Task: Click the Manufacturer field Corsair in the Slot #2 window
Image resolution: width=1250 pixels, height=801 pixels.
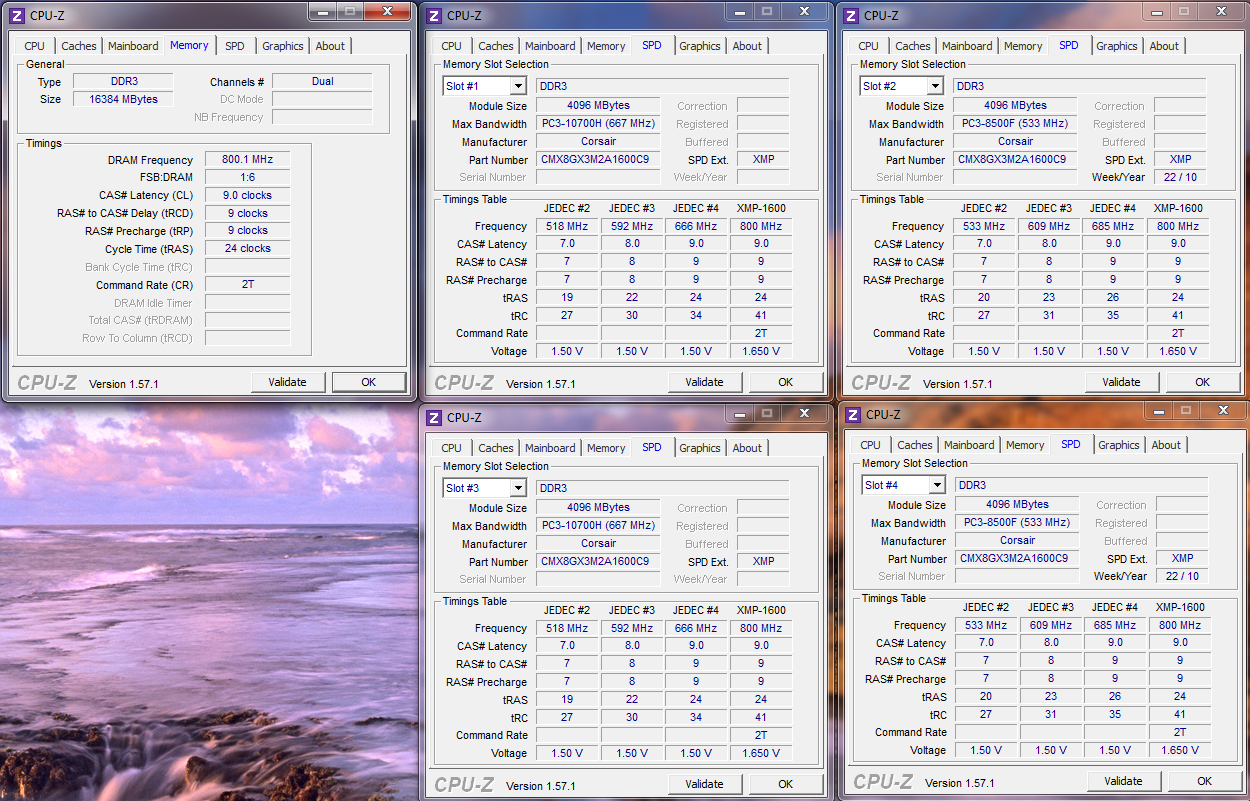Action: tap(1015, 141)
